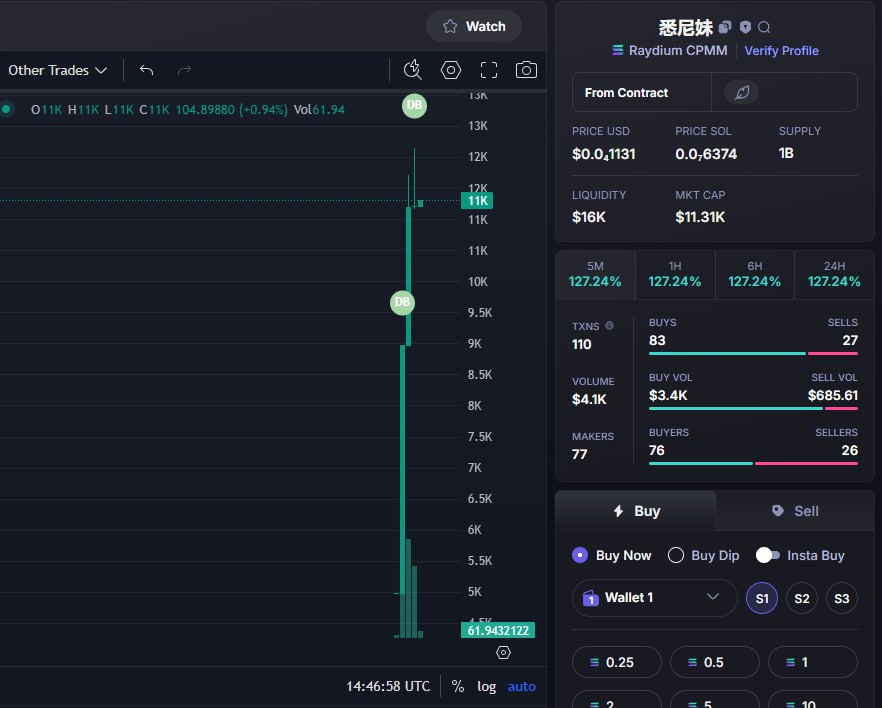The image size is (882, 708).
Task: Choose the 1 SOL amount
Action: (813, 662)
